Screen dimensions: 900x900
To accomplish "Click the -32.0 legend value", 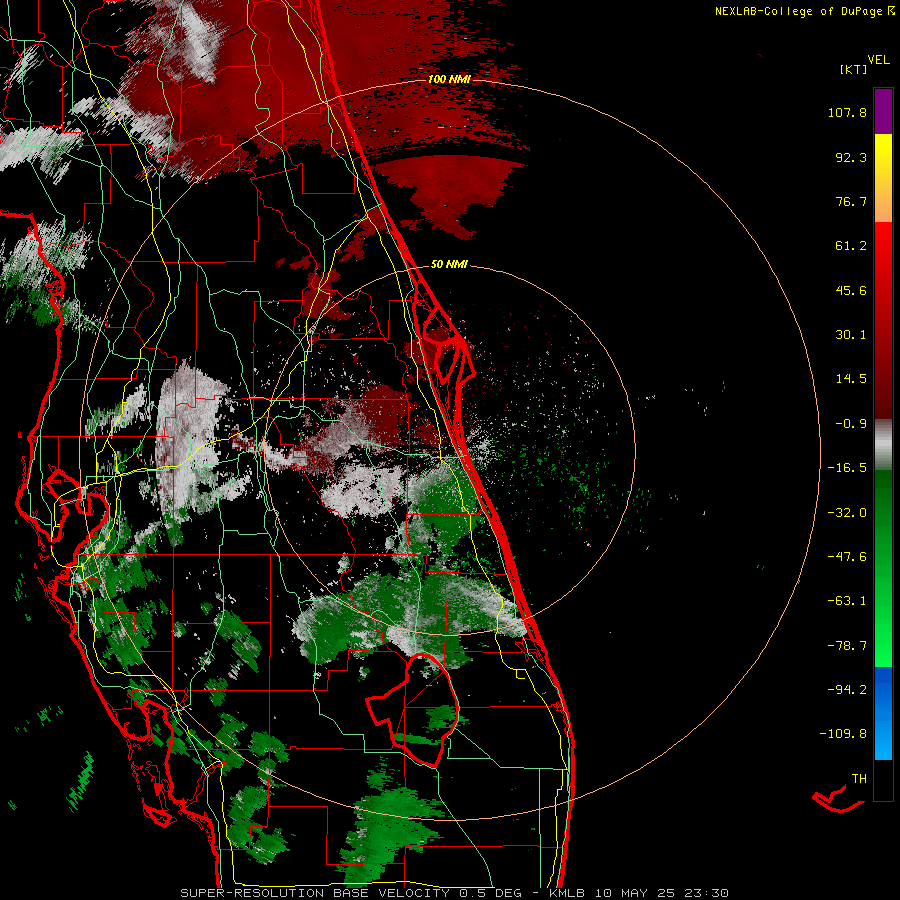I will click(847, 513).
